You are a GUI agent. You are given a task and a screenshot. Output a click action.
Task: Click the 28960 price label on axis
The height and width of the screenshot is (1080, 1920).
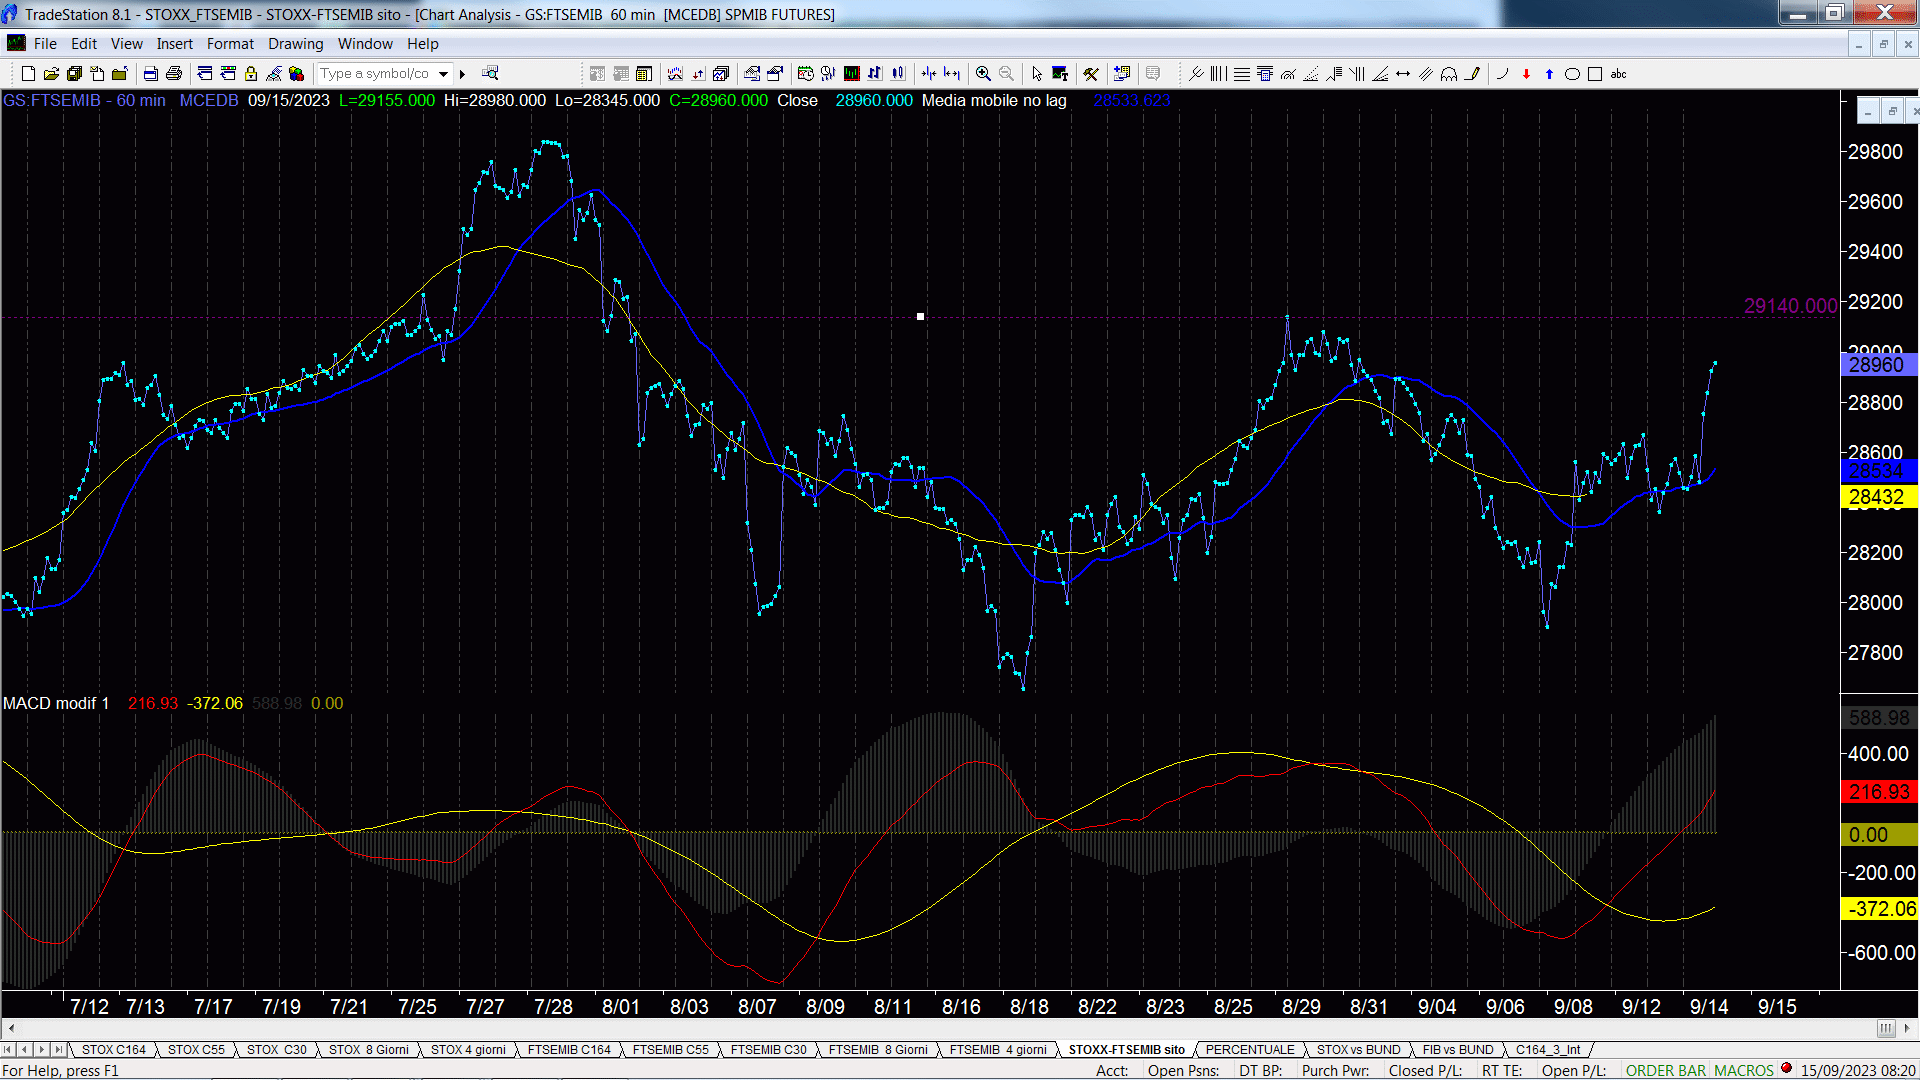(1877, 365)
